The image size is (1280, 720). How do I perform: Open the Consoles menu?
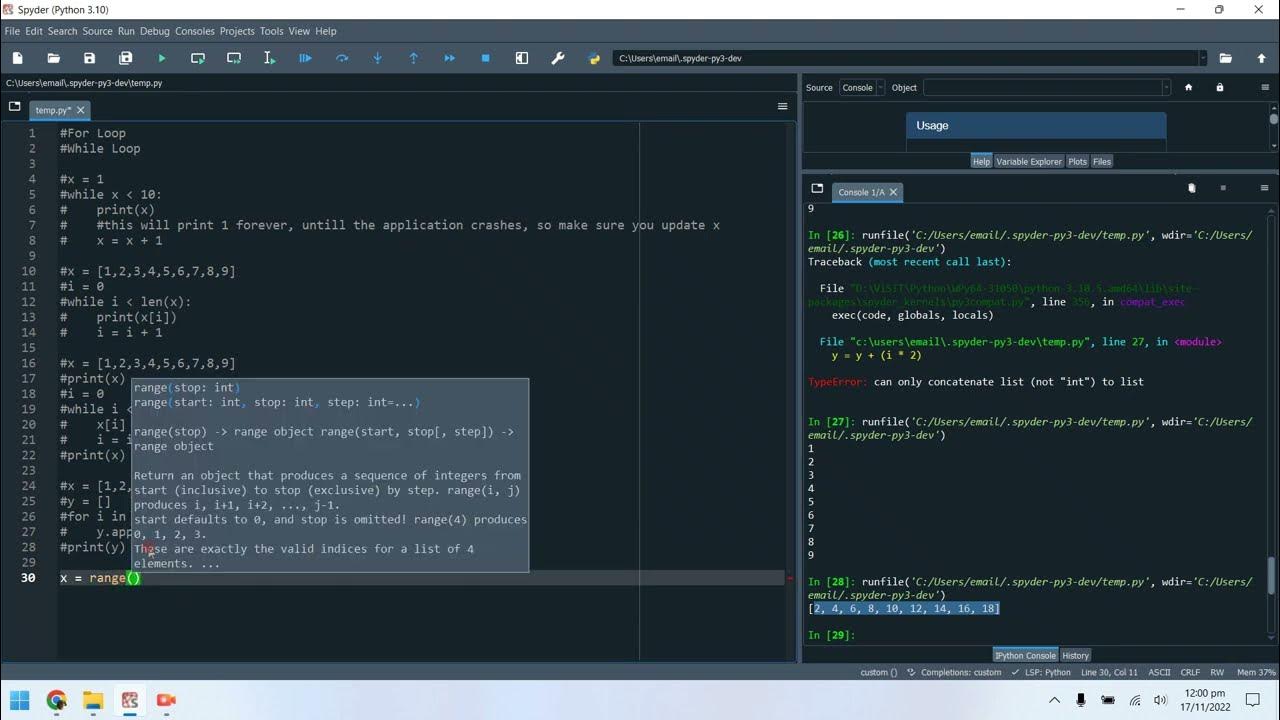pos(195,31)
